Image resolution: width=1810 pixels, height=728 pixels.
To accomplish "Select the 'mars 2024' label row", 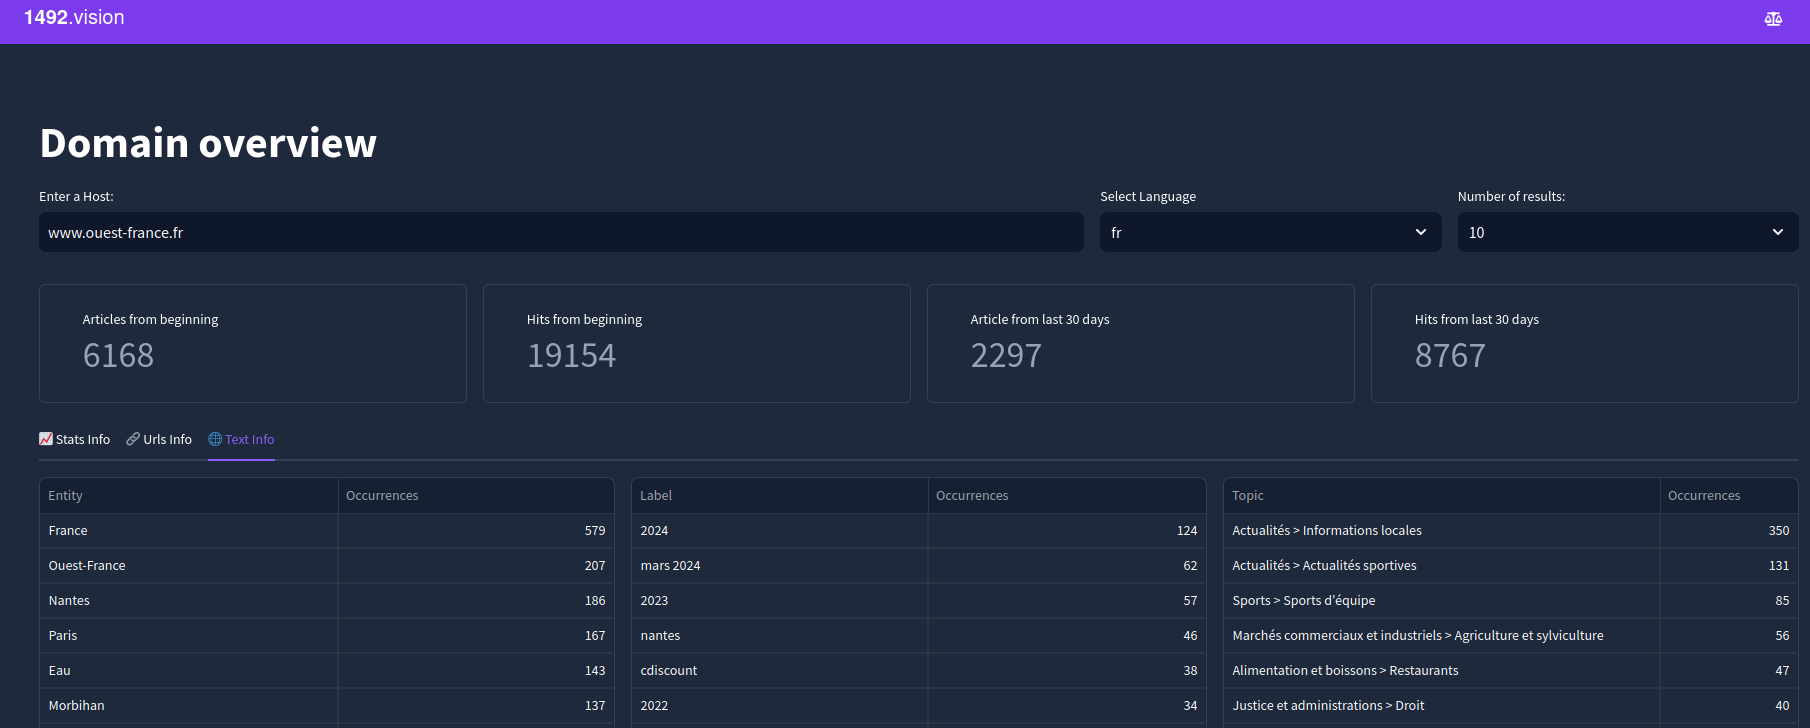I will click(670, 566).
